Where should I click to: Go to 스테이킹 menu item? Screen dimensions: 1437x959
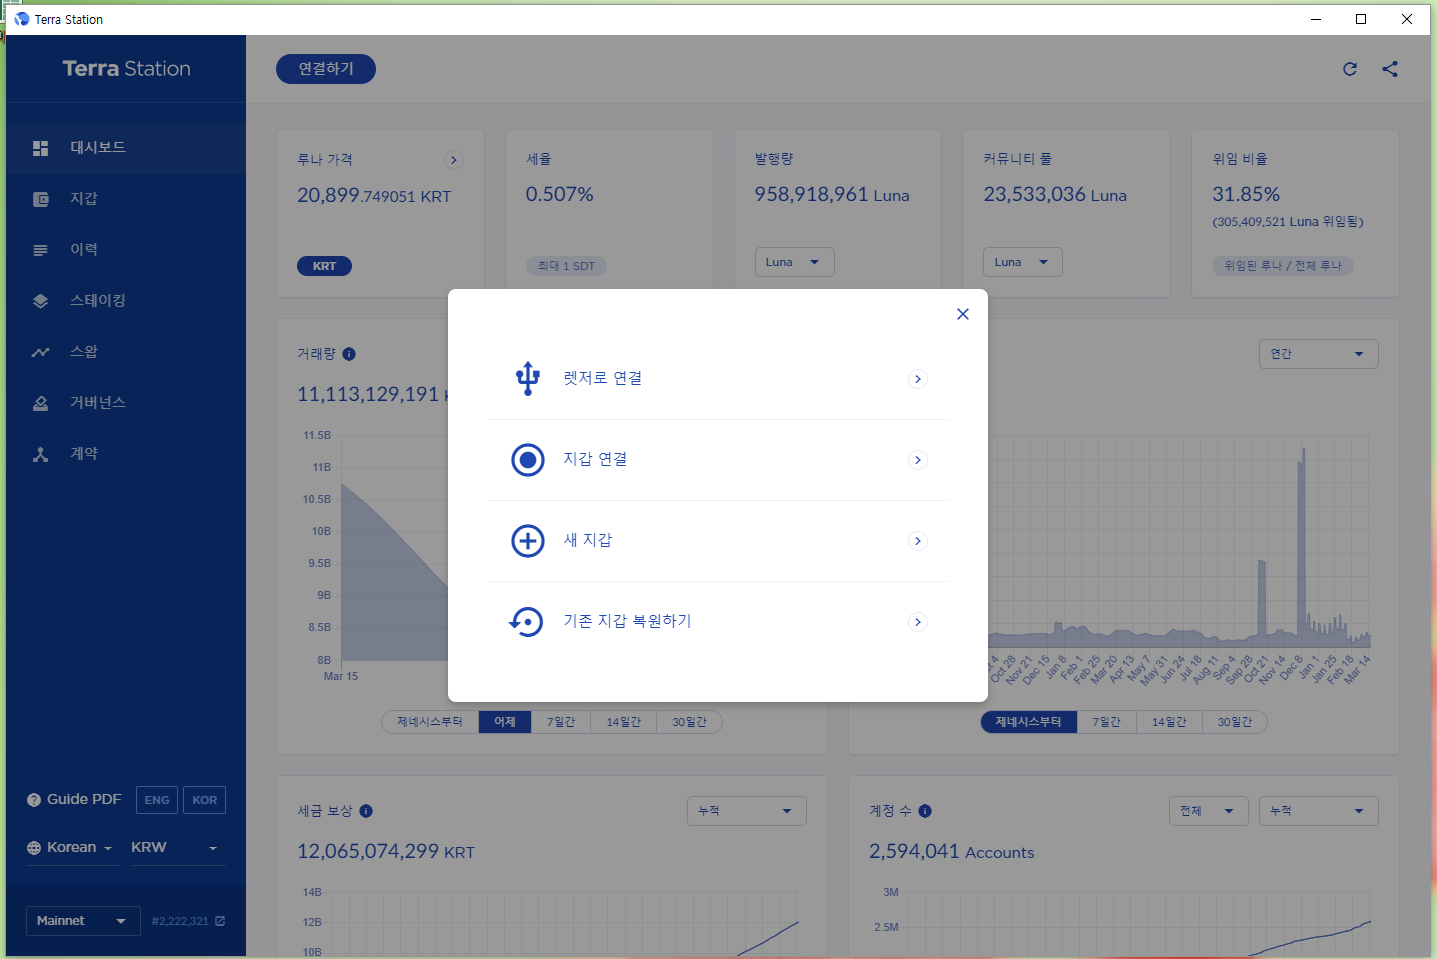[126, 301]
